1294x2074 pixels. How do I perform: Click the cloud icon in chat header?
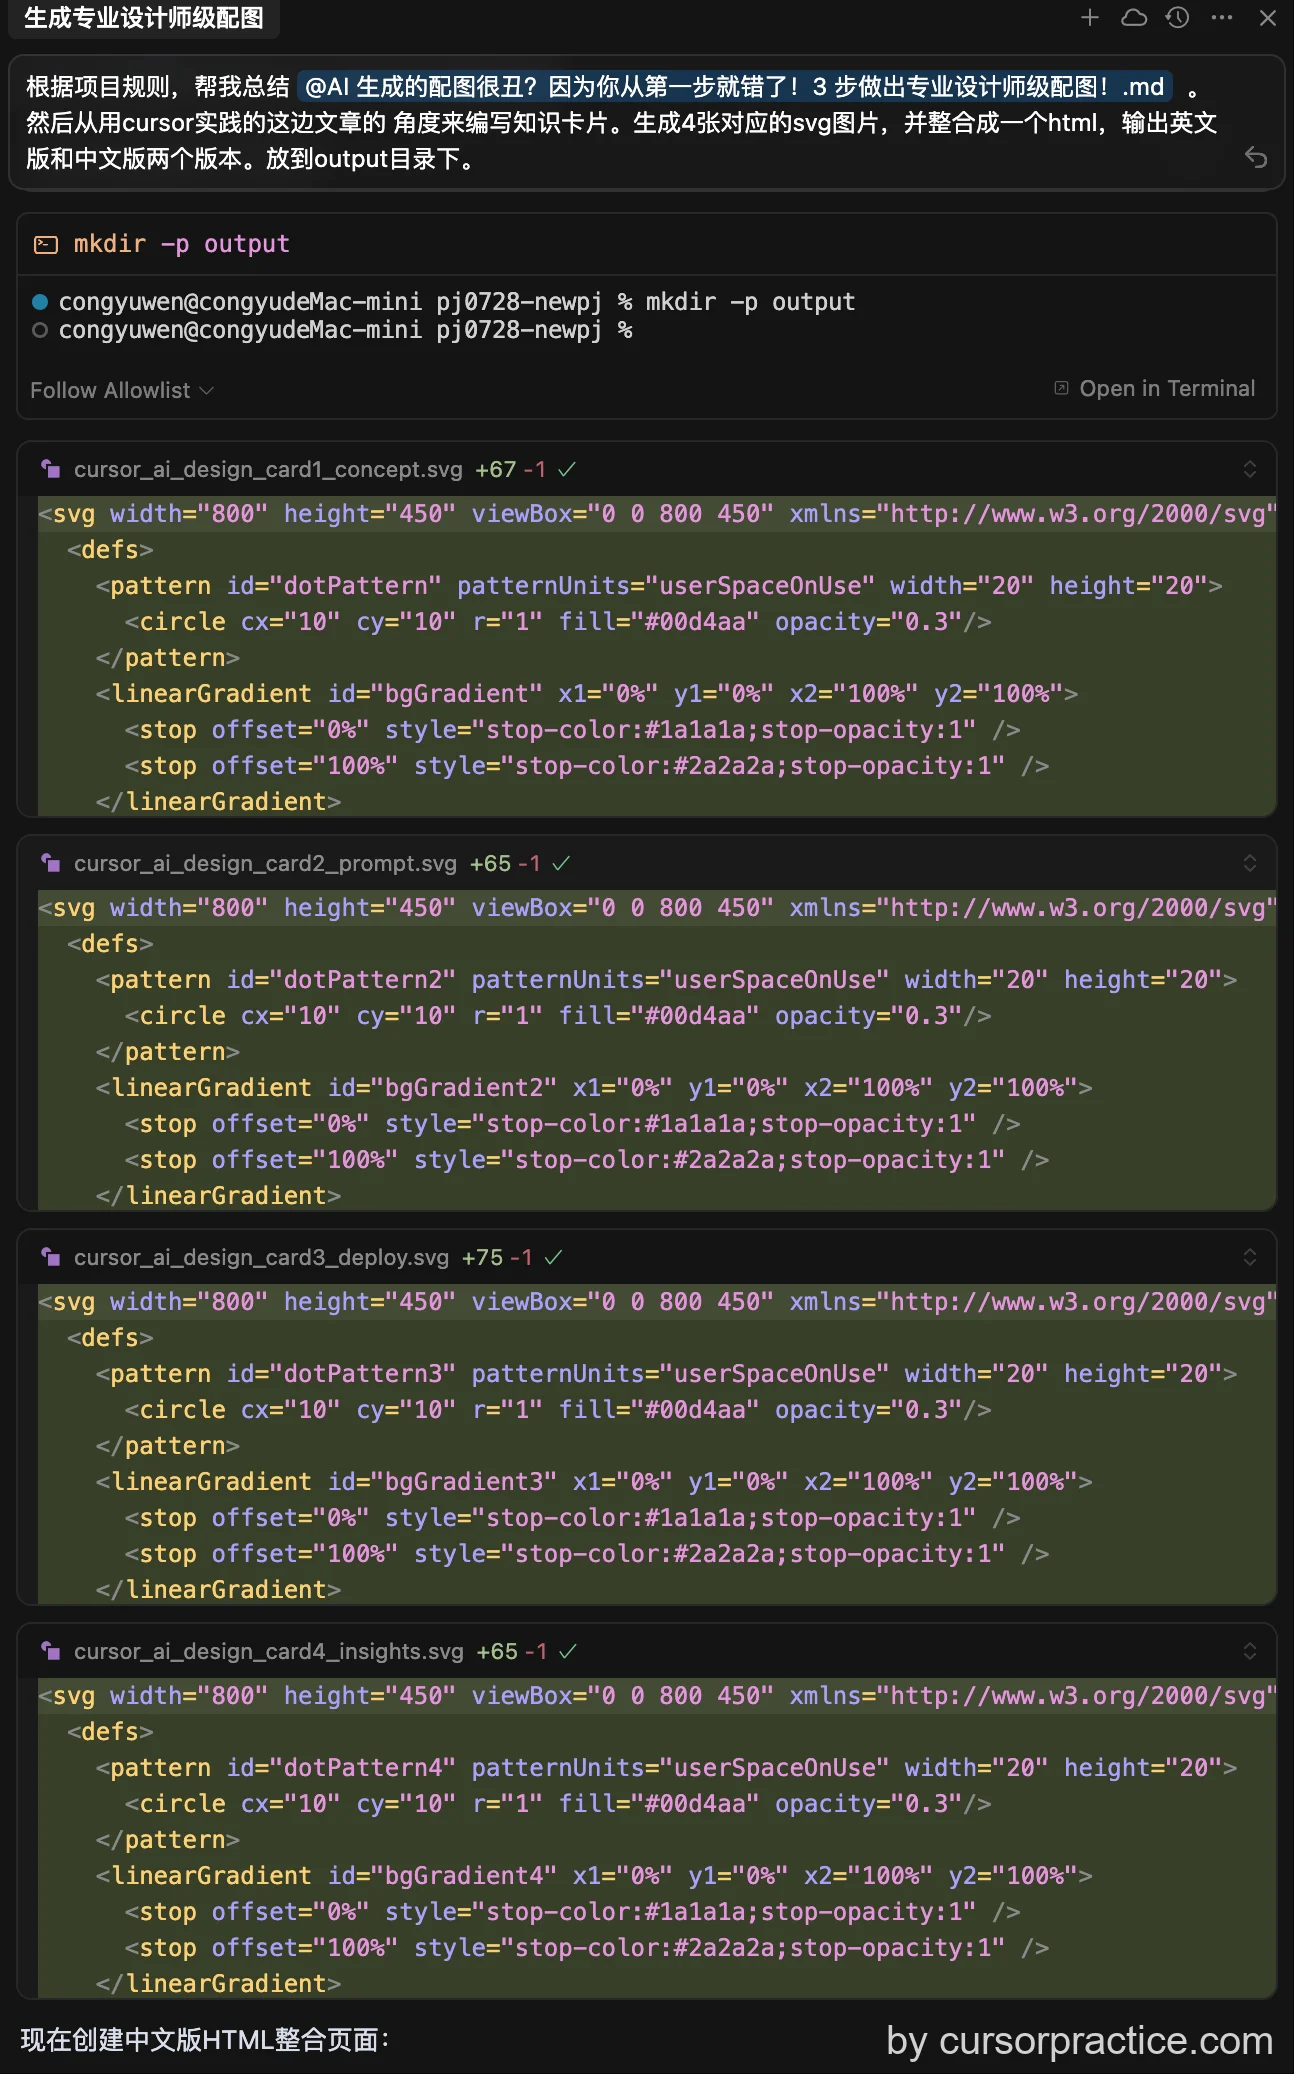coord(1134,17)
